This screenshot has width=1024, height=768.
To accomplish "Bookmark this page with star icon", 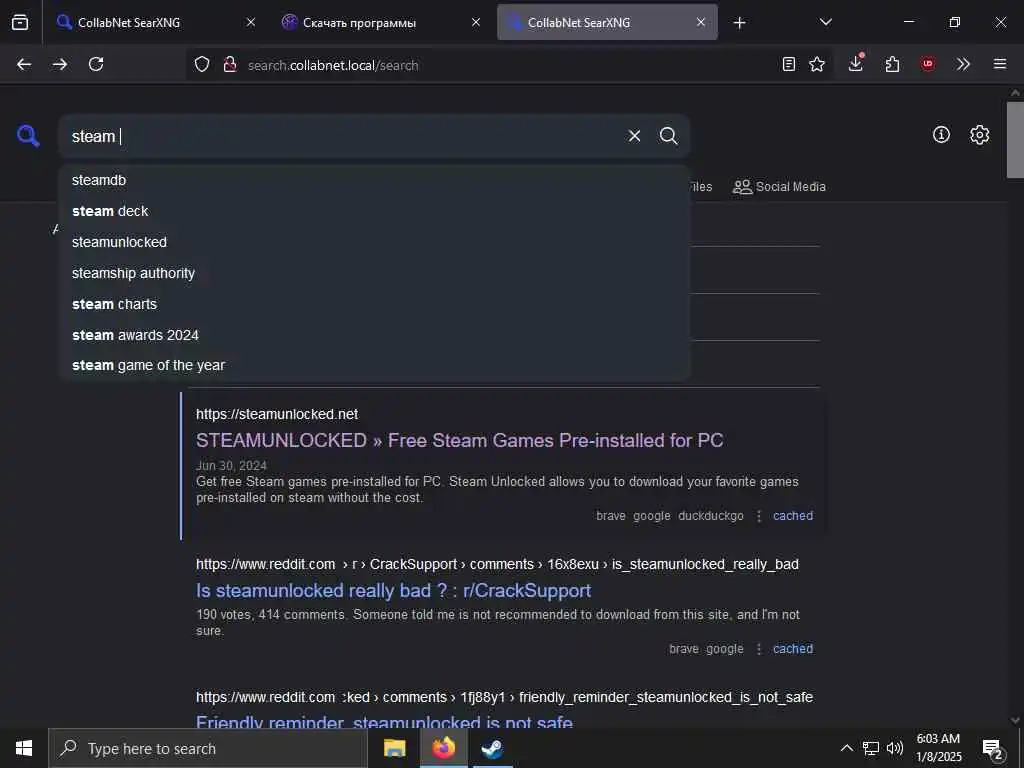I will click(x=817, y=64).
